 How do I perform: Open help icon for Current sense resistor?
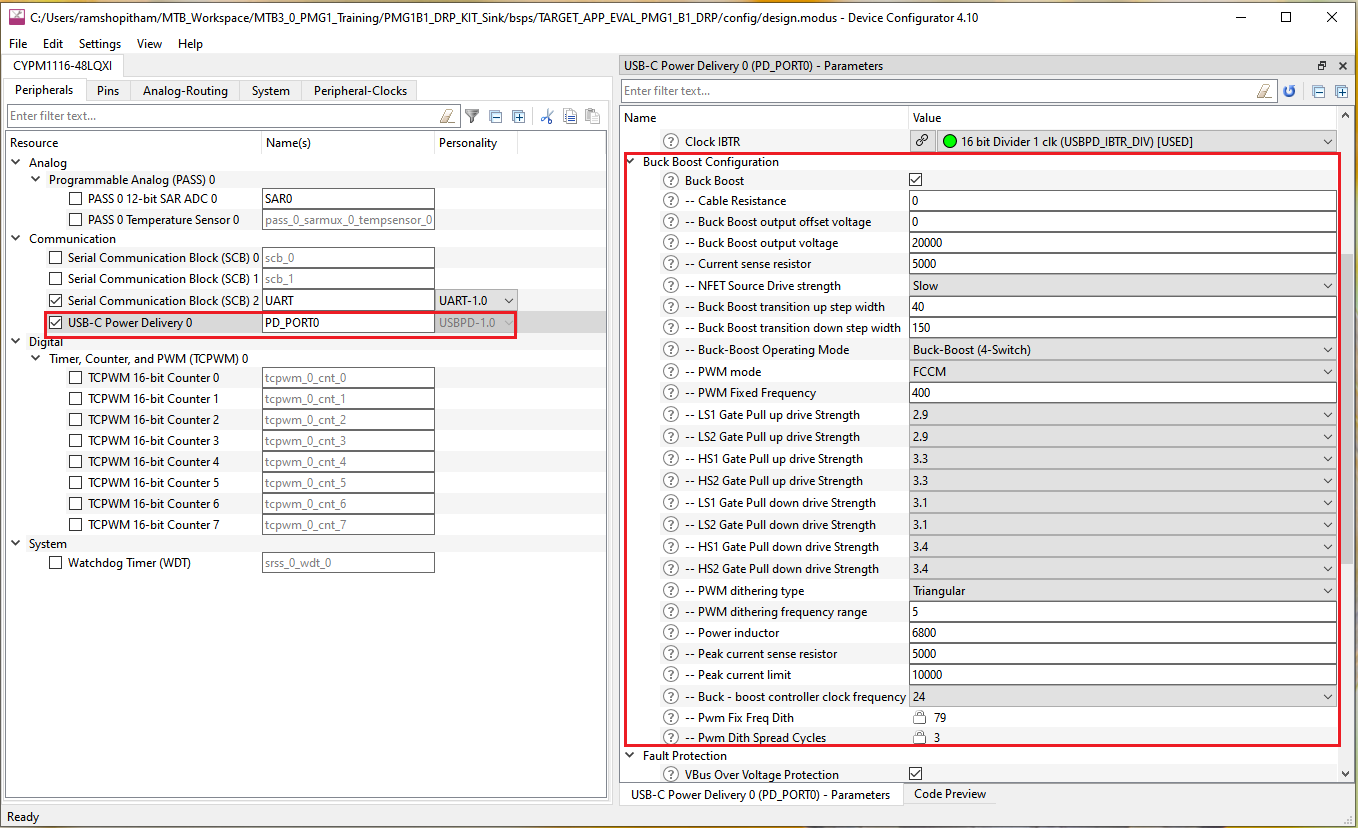[x=671, y=264]
